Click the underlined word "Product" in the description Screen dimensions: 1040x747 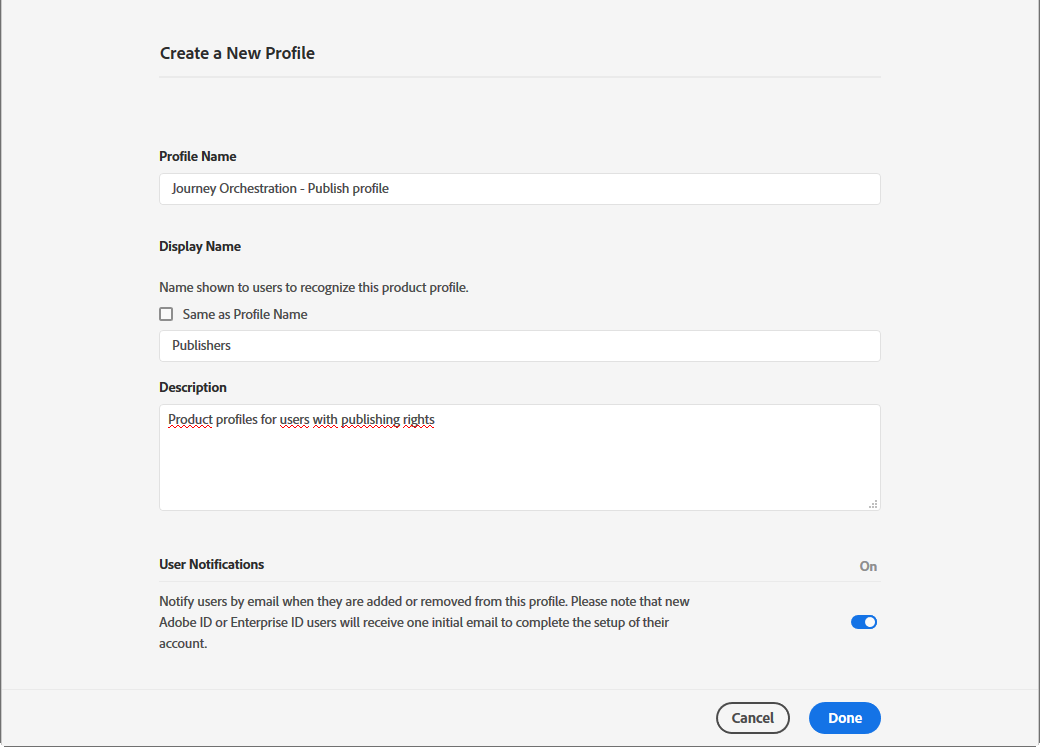pyautogui.click(x=190, y=420)
